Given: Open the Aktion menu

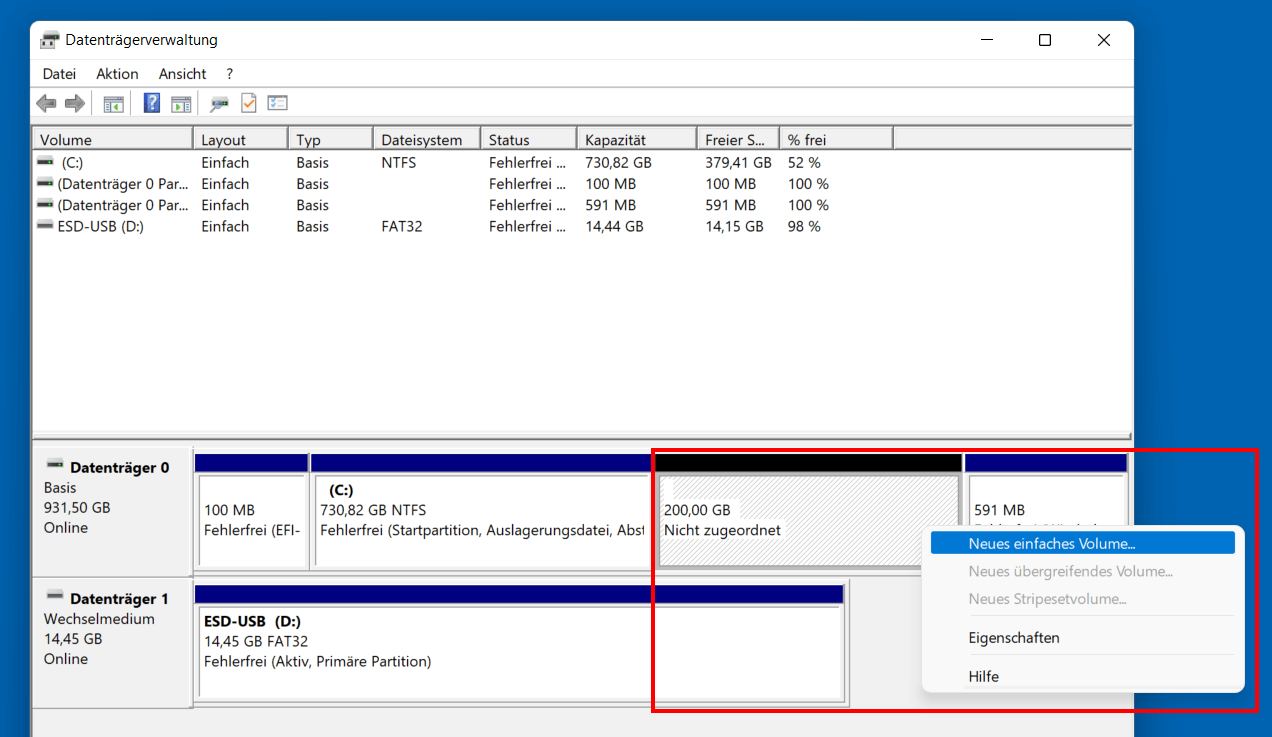Looking at the screenshot, I should click(117, 74).
